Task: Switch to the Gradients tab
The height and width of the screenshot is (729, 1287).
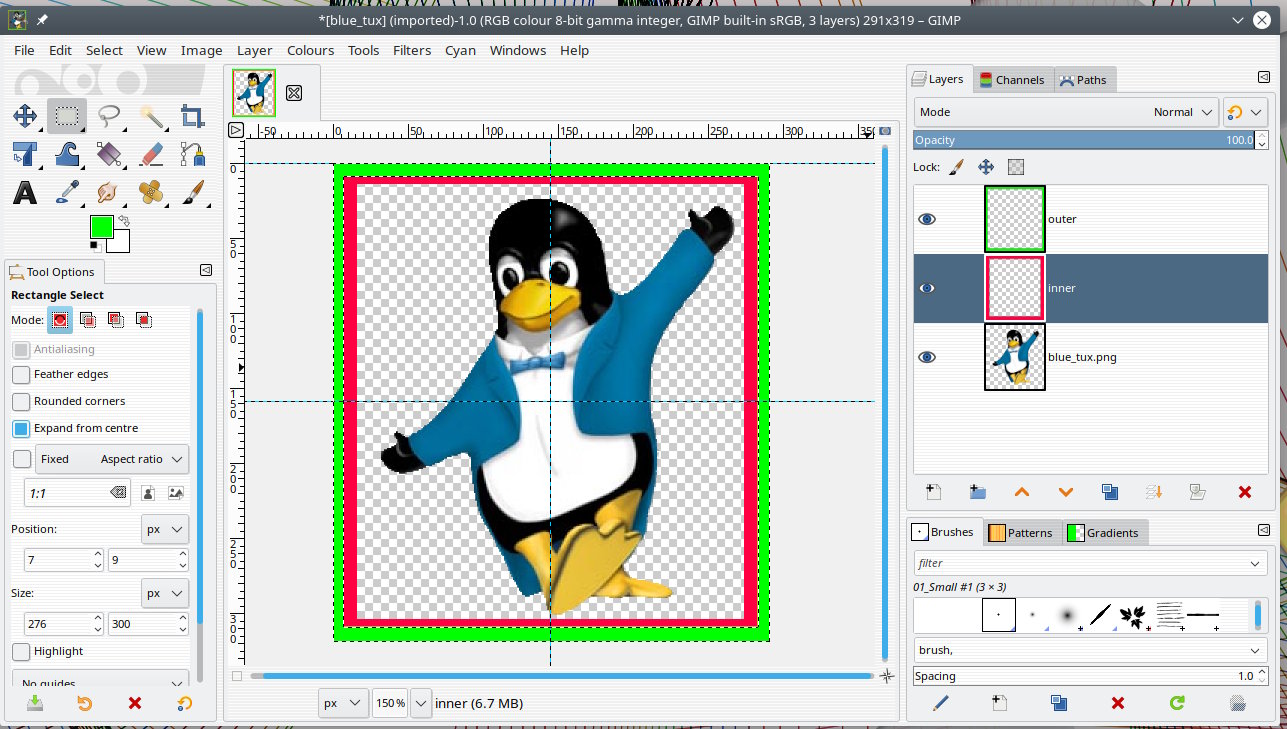Action: pos(1104,532)
